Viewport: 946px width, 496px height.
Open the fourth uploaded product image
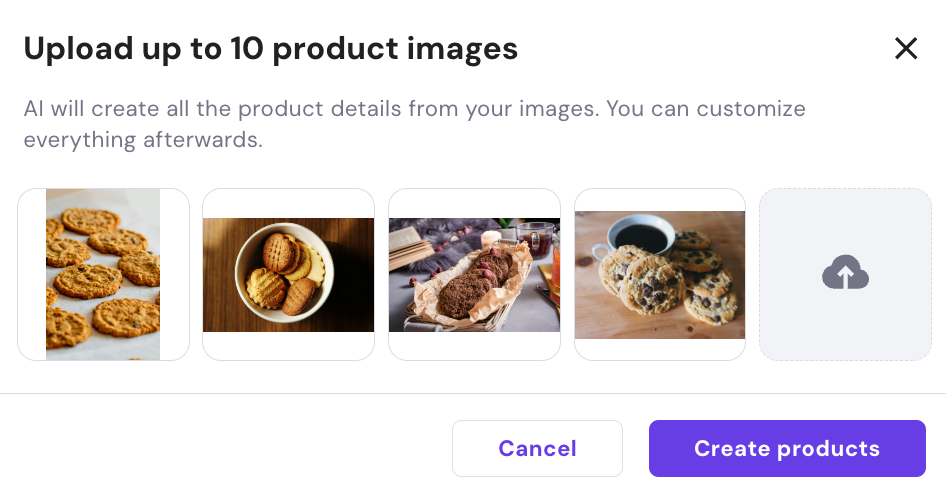[x=660, y=274]
